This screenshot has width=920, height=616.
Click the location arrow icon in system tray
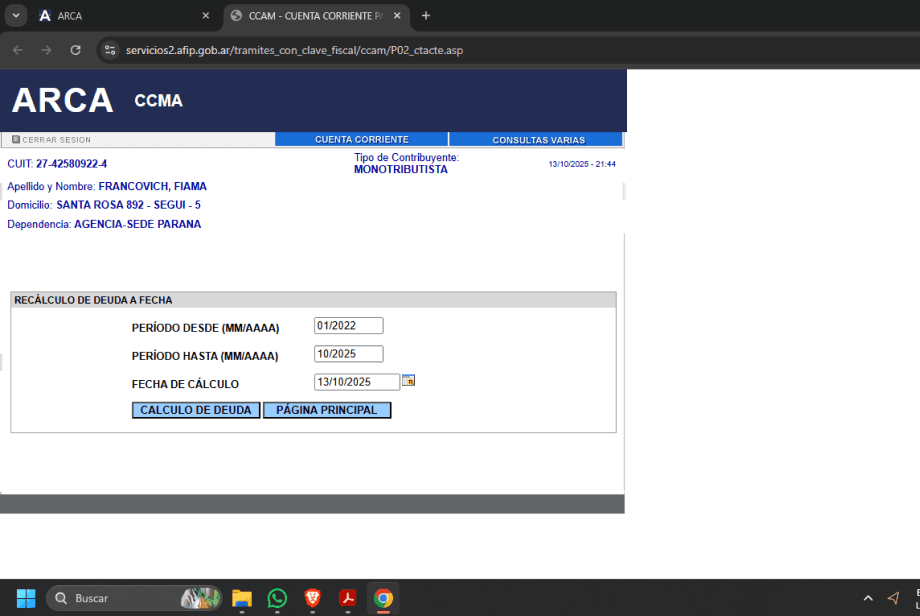click(894, 598)
